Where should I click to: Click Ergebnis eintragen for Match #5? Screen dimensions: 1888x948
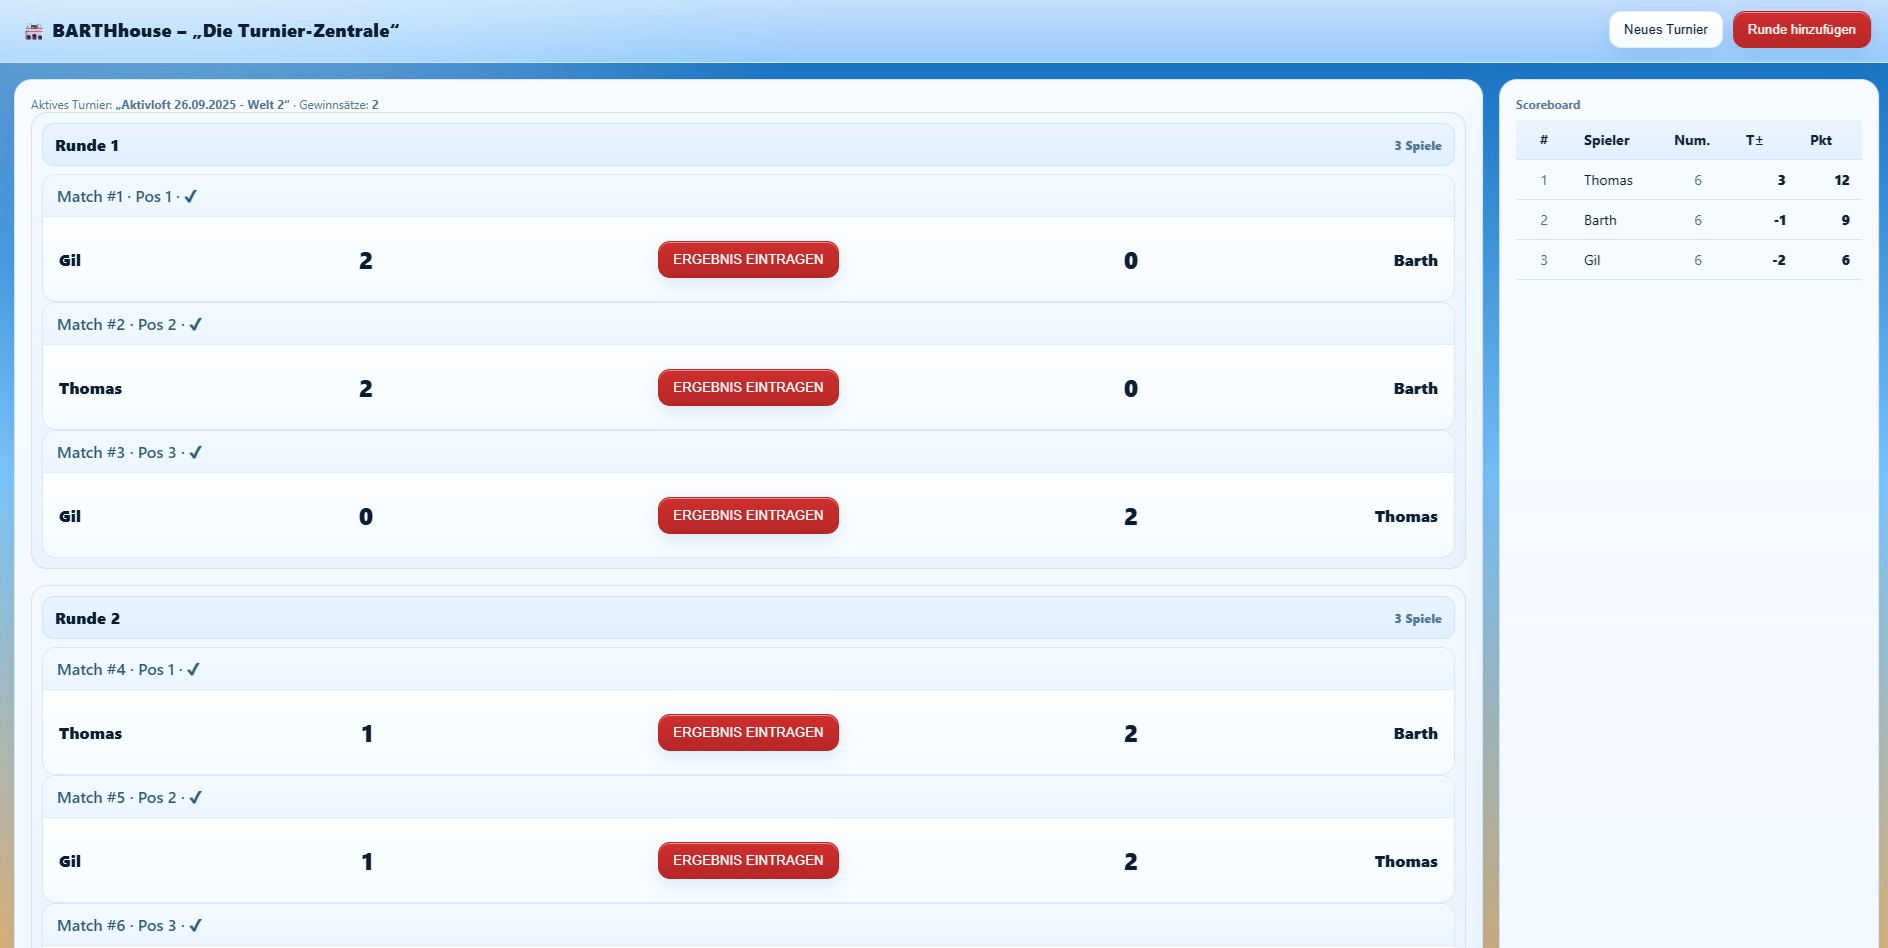[x=748, y=861]
